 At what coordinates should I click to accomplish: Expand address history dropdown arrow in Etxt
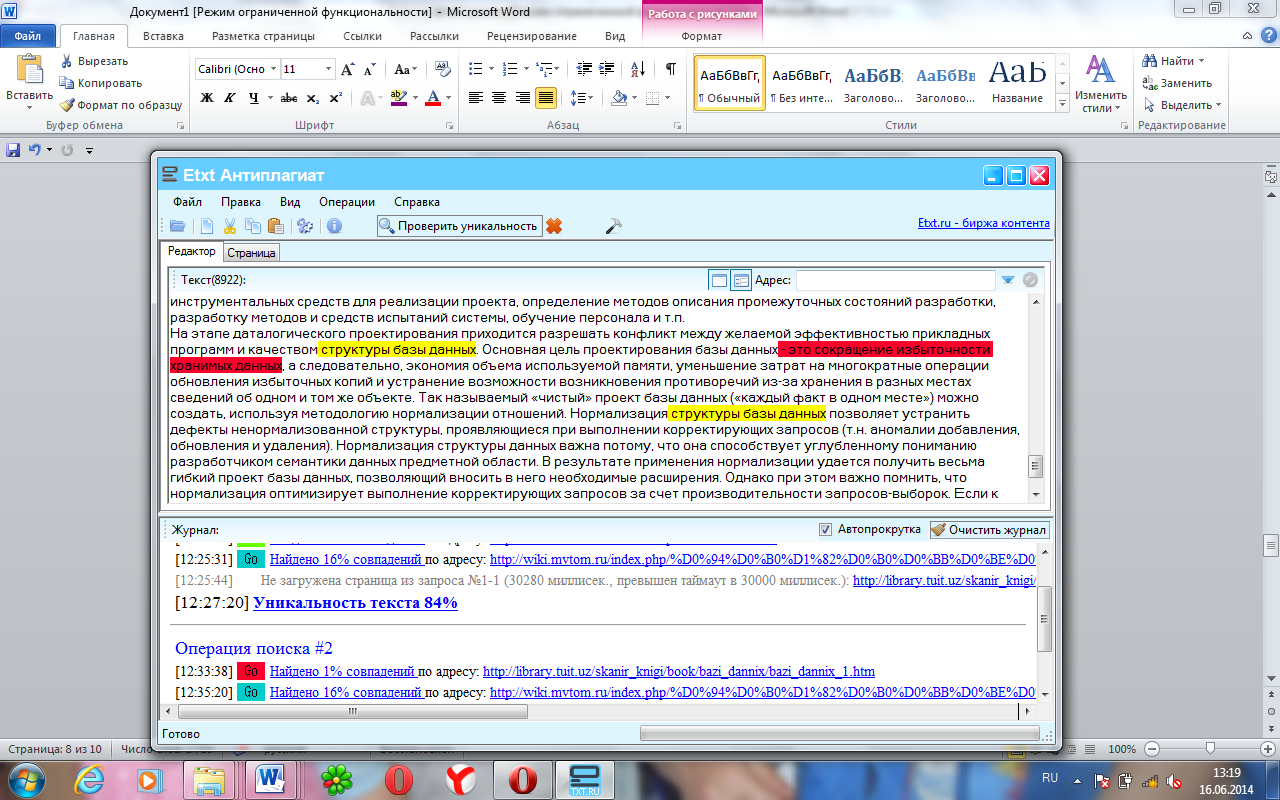point(1008,280)
